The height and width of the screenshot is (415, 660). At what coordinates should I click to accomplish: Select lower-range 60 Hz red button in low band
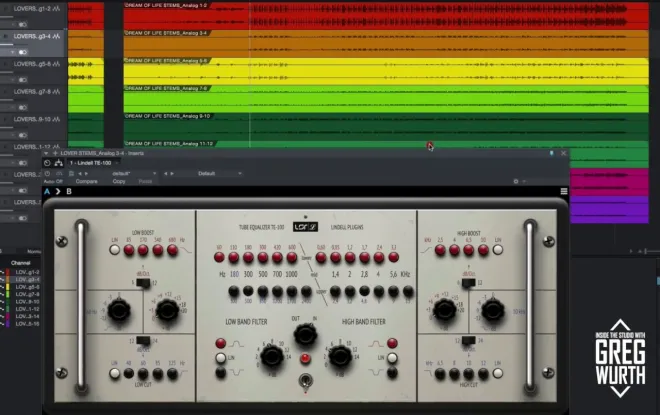click(219, 257)
